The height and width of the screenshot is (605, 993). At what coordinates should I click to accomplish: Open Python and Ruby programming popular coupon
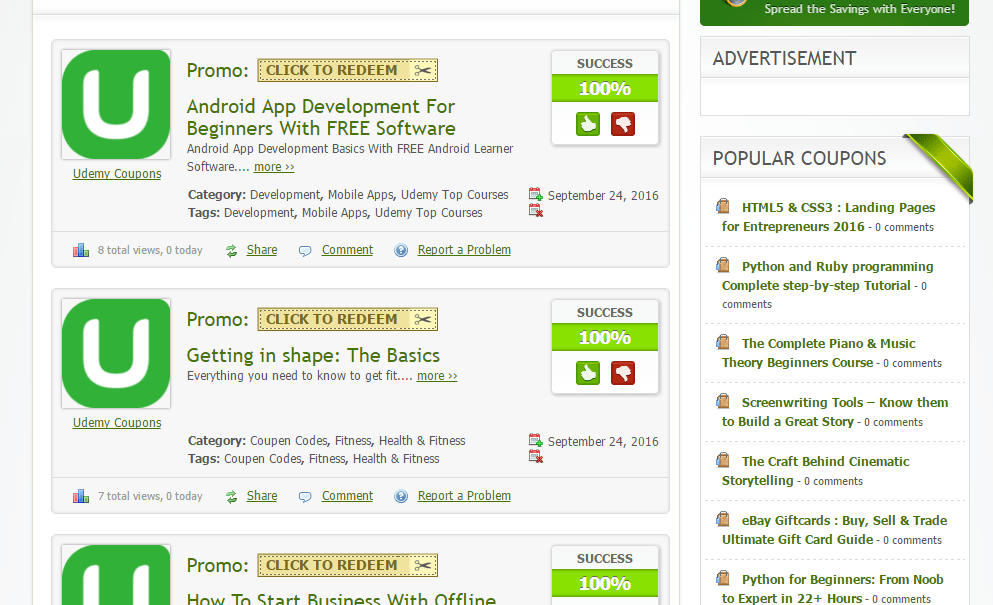pos(828,276)
